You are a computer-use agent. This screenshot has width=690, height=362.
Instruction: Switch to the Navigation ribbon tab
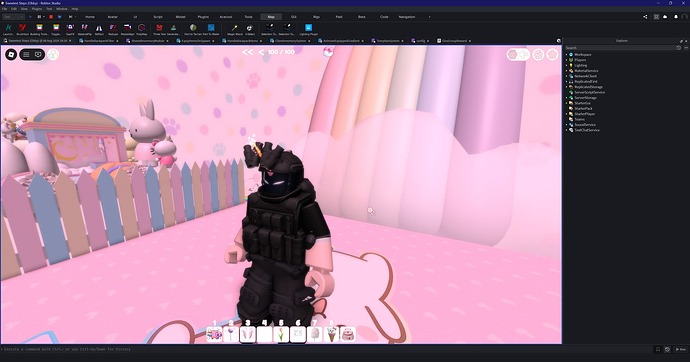click(x=407, y=17)
